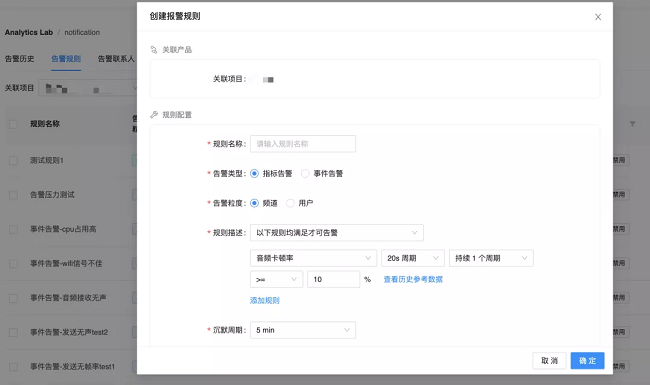
Task: Click the 规则配置 wrench icon
Action: pyautogui.click(x=154, y=114)
